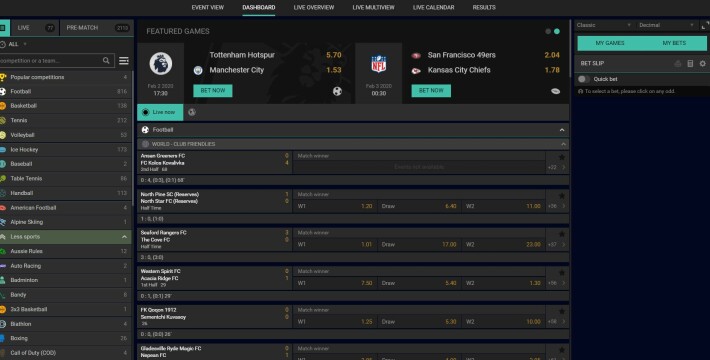Select Tottenham Hotspur odds 5.70
710x360 pixels.
click(x=334, y=55)
